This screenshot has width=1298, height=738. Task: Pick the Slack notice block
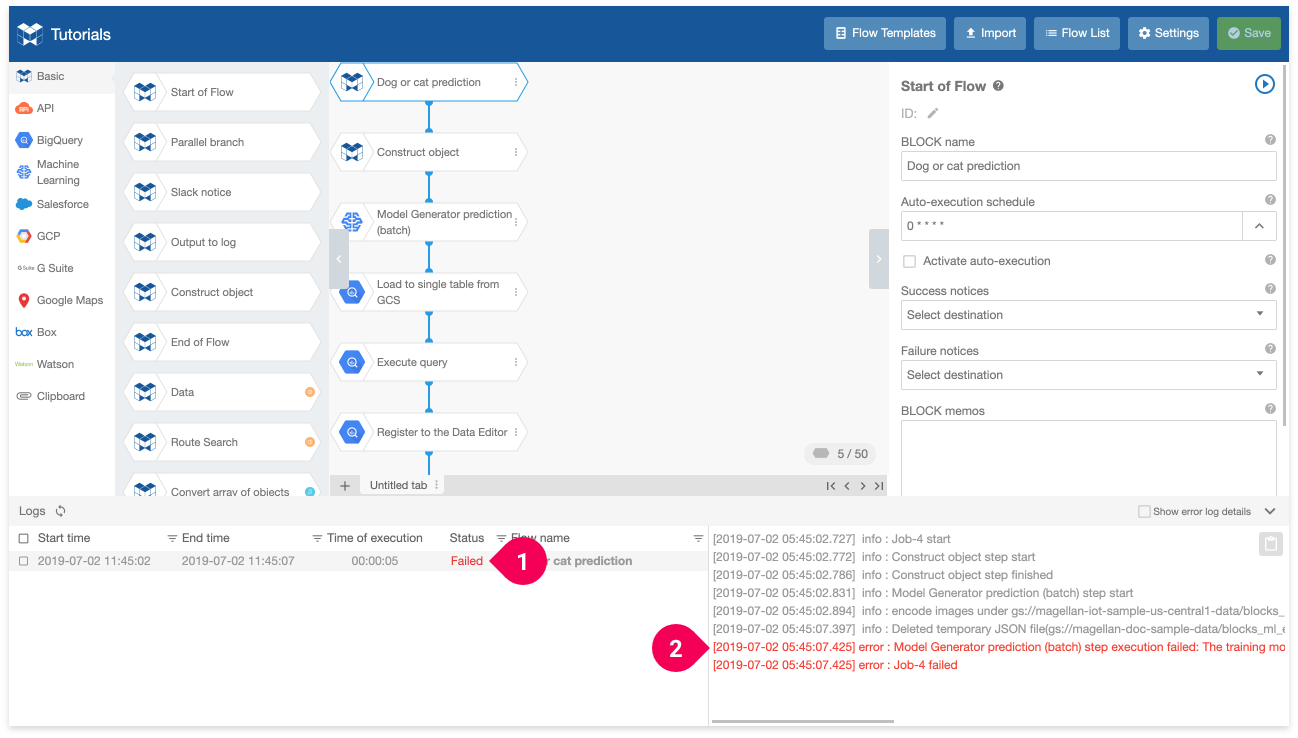point(222,192)
